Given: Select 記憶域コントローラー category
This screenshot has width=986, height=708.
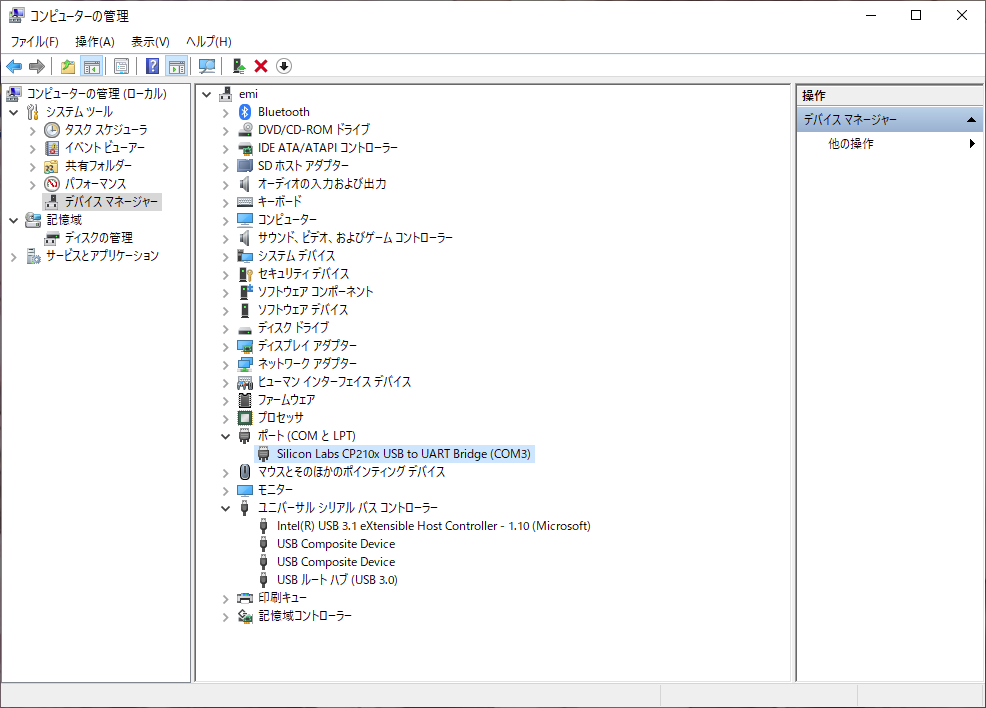Looking at the screenshot, I should tap(305, 616).
